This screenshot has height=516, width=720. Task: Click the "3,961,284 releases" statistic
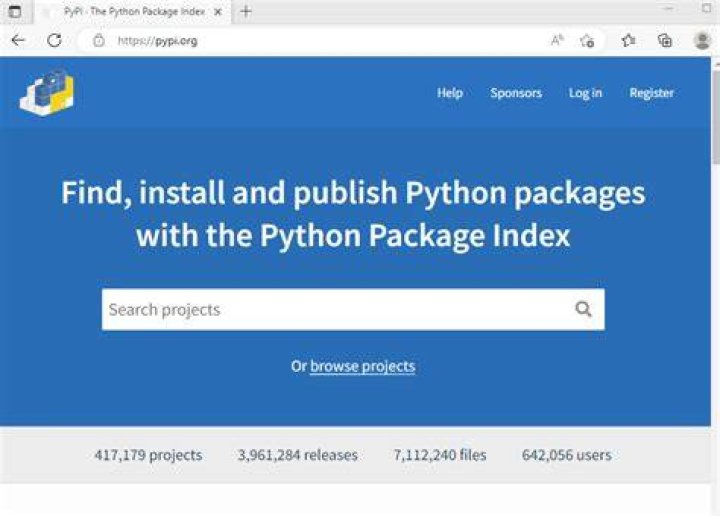(298, 455)
